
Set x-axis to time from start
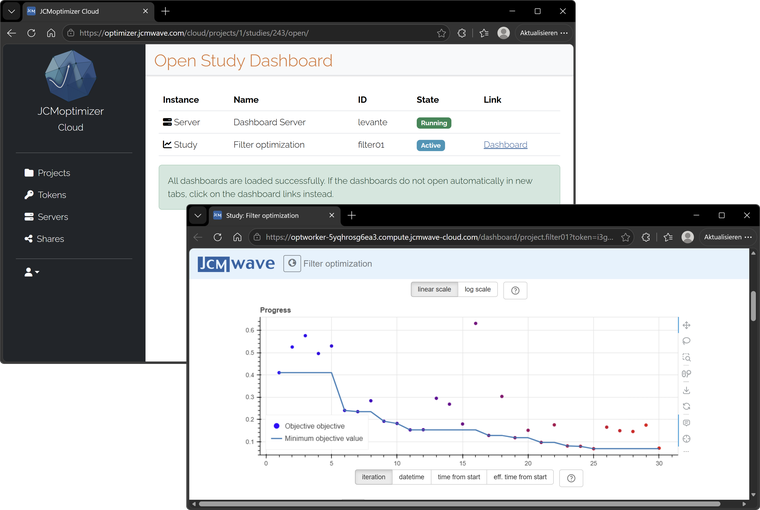(459, 477)
